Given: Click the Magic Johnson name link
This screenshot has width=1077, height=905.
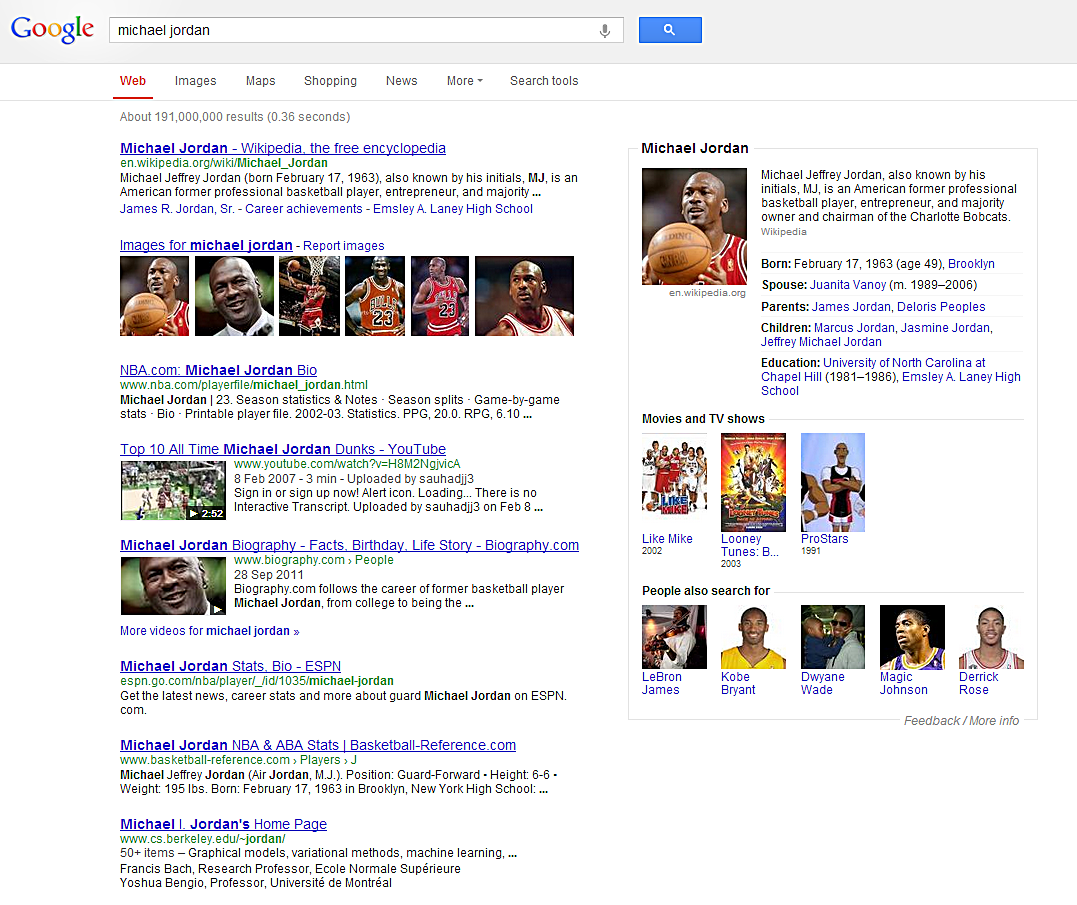Looking at the screenshot, I should coord(904,683).
